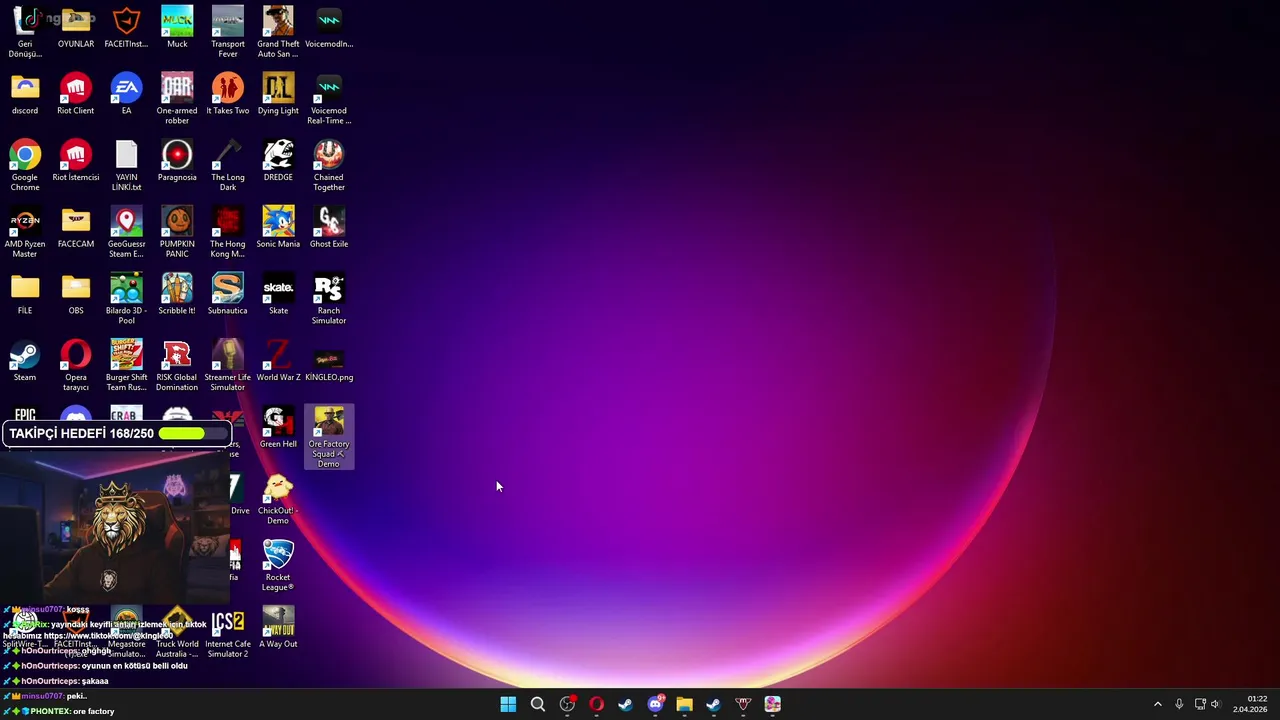
Task: Show hidden system tray icons
Action: [x=1158, y=704]
